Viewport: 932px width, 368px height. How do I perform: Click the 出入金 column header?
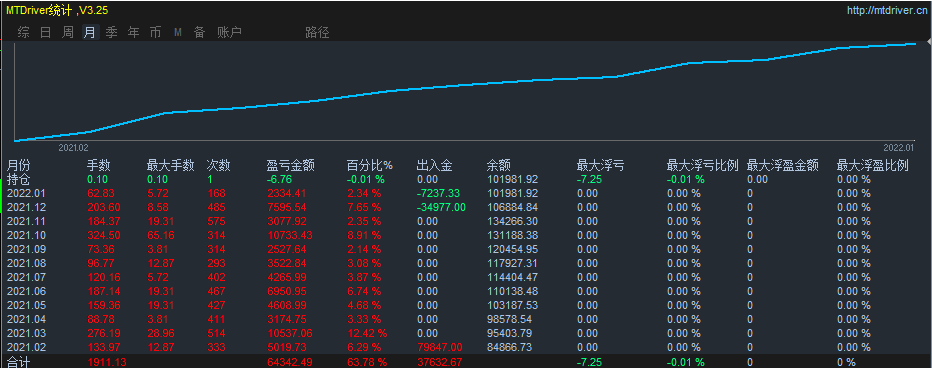(434, 166)
